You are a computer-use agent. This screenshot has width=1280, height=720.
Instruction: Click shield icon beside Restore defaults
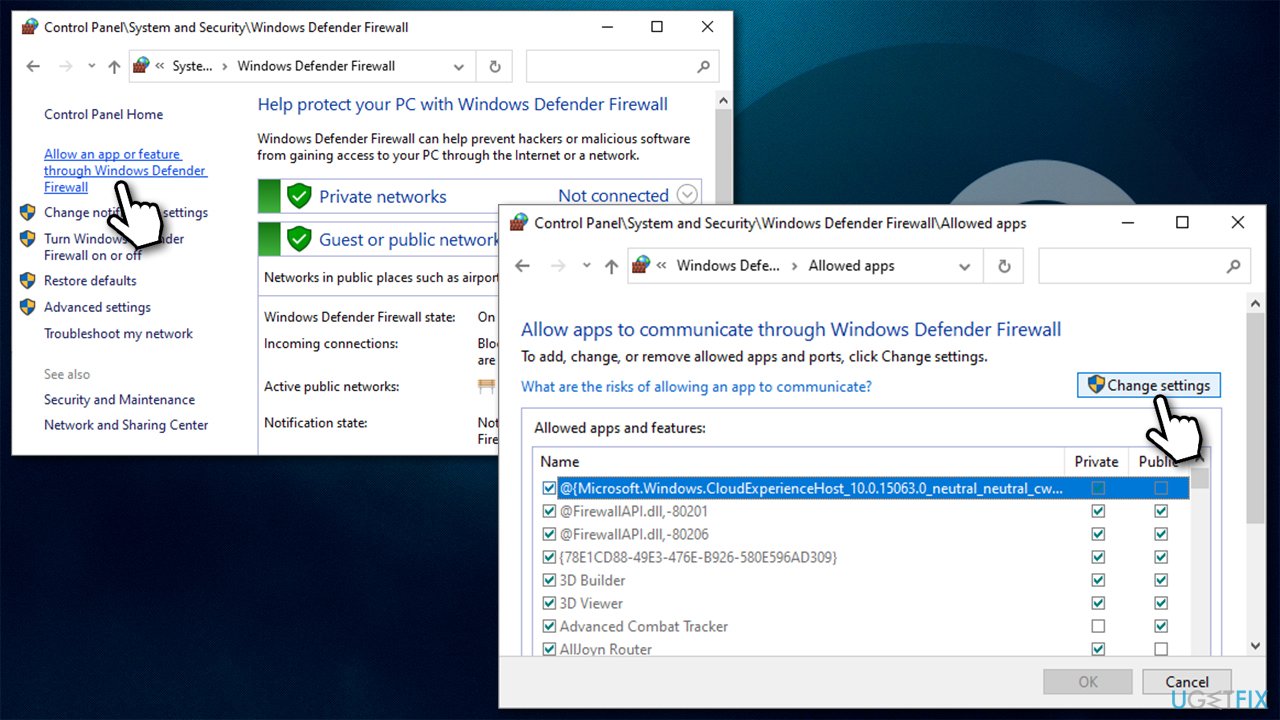tap(28, 280)
